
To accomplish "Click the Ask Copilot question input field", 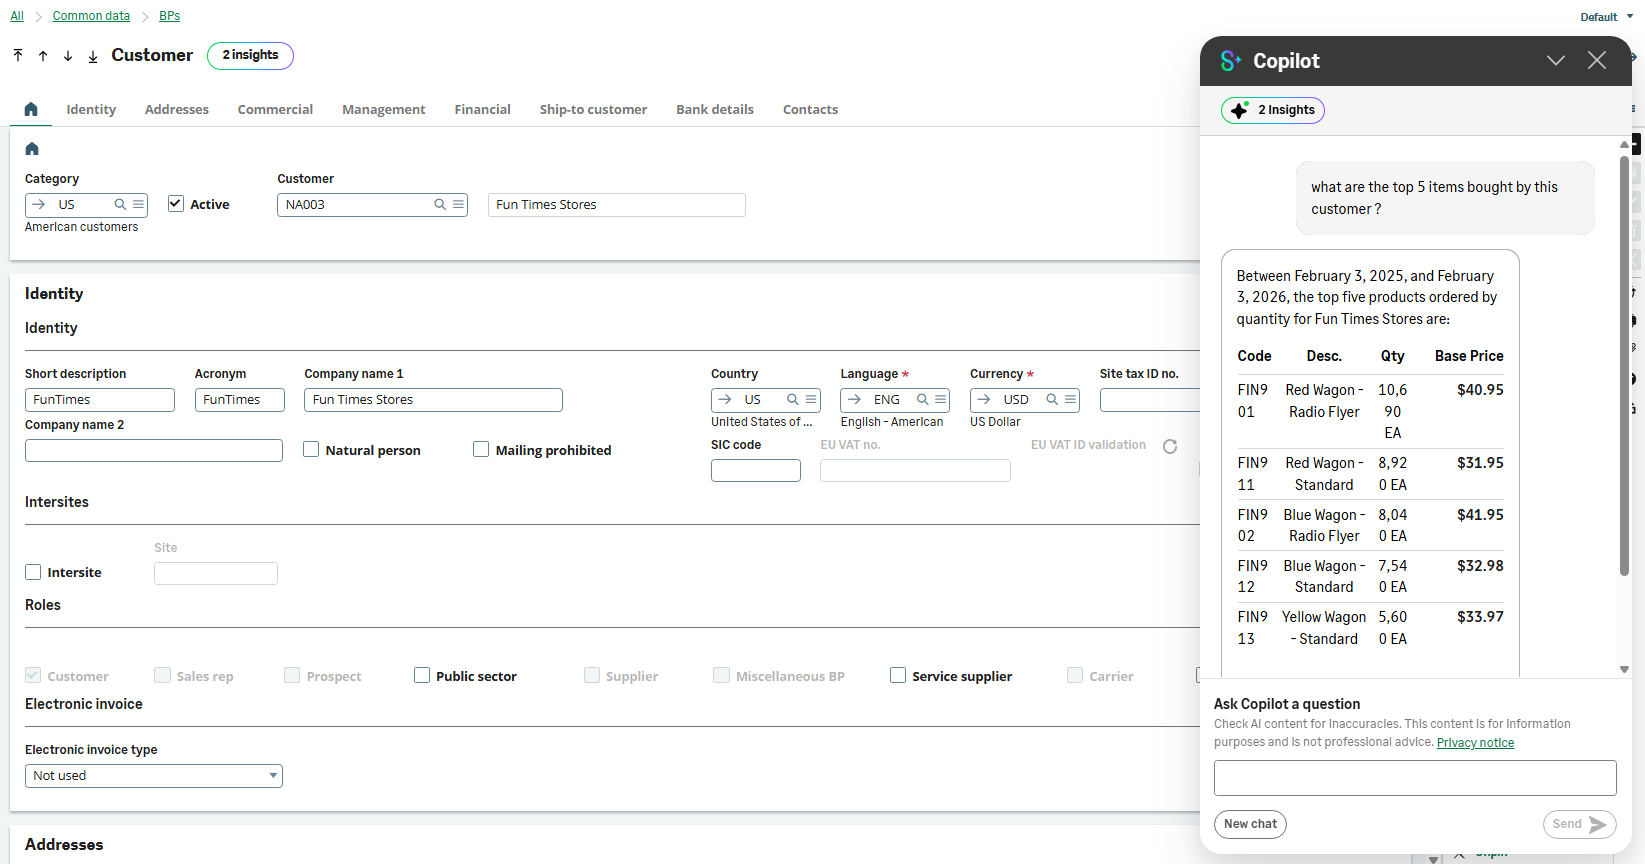I will (x=1414, y=778).
